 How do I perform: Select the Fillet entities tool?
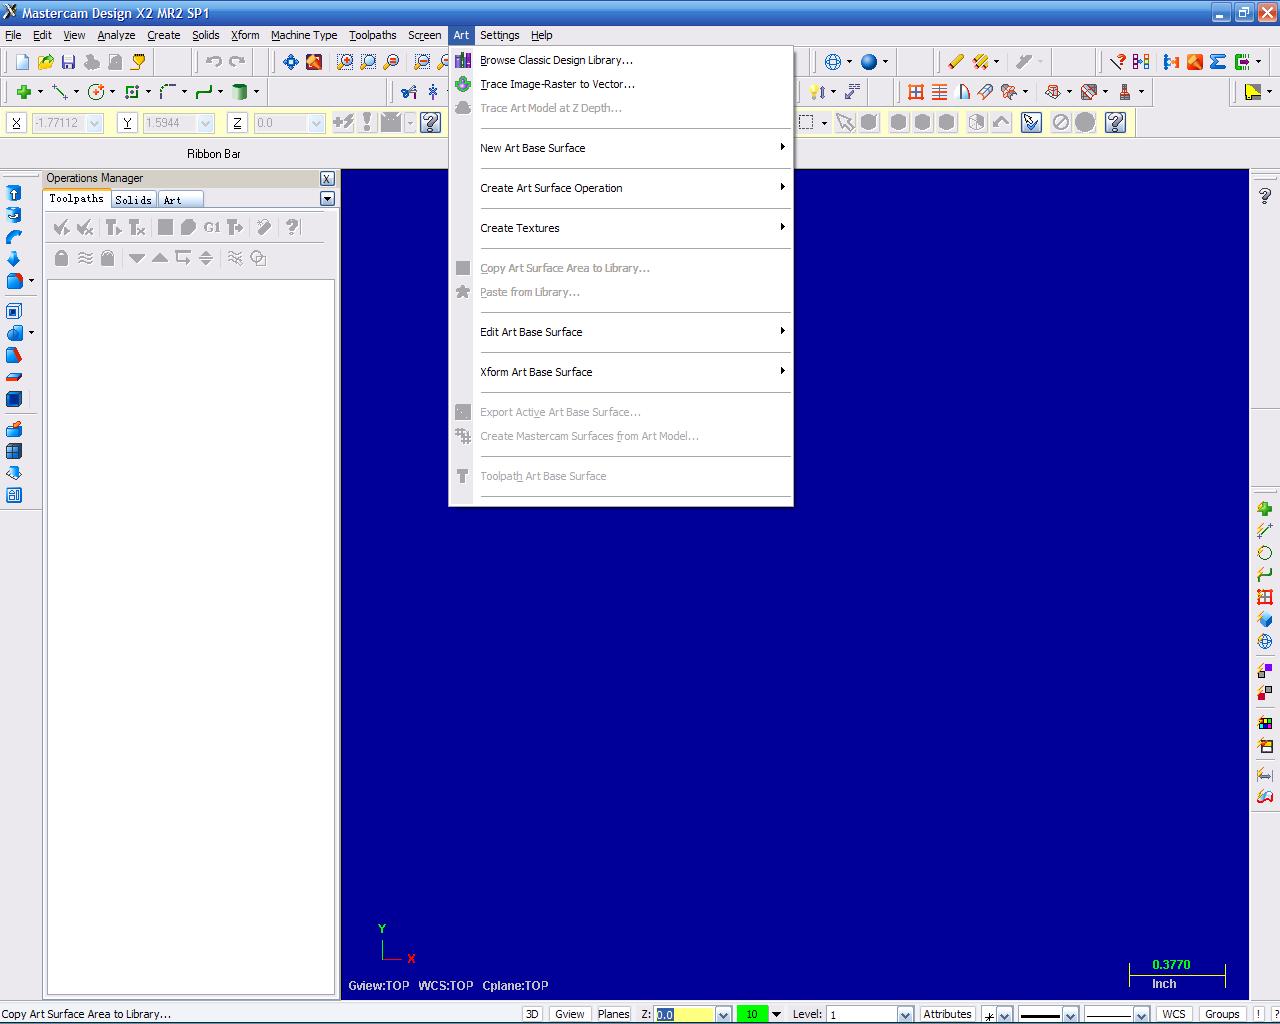[167, 92]
